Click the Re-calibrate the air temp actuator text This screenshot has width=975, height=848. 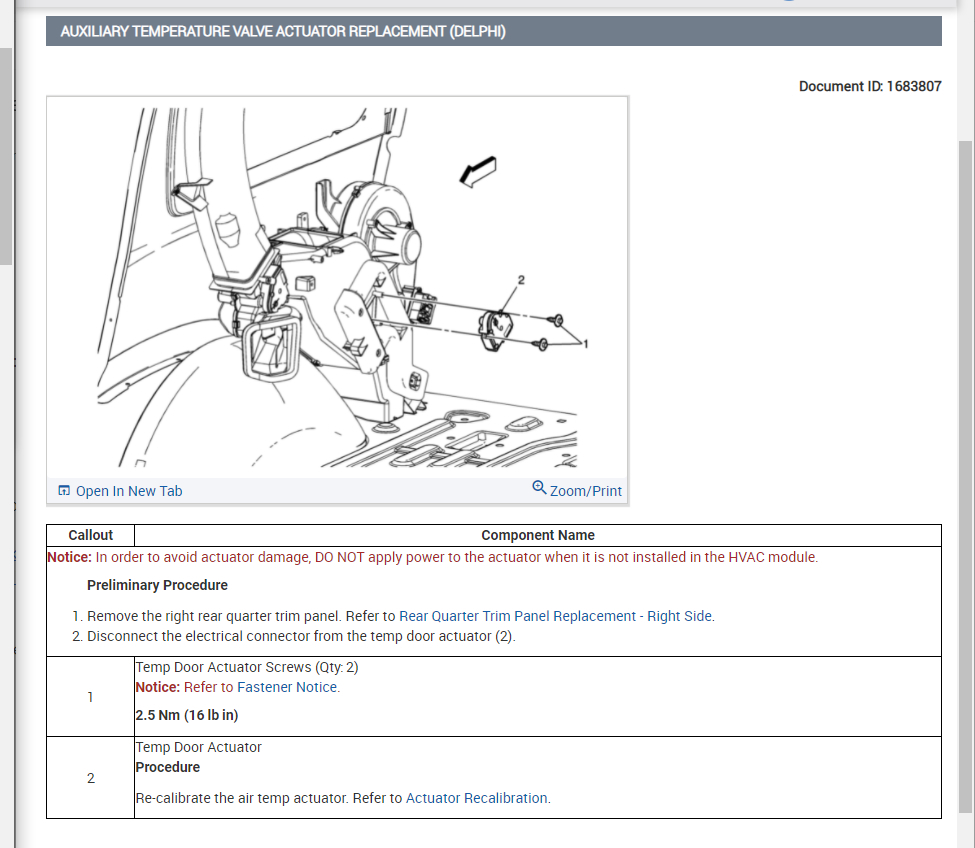click(x=343, y=798)
